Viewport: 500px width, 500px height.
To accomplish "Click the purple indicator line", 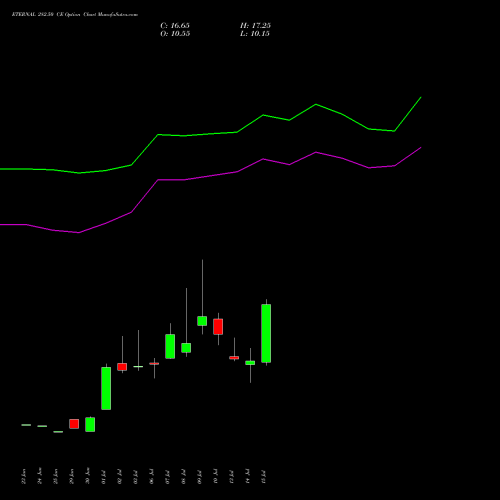I will [x=210, y=176].
